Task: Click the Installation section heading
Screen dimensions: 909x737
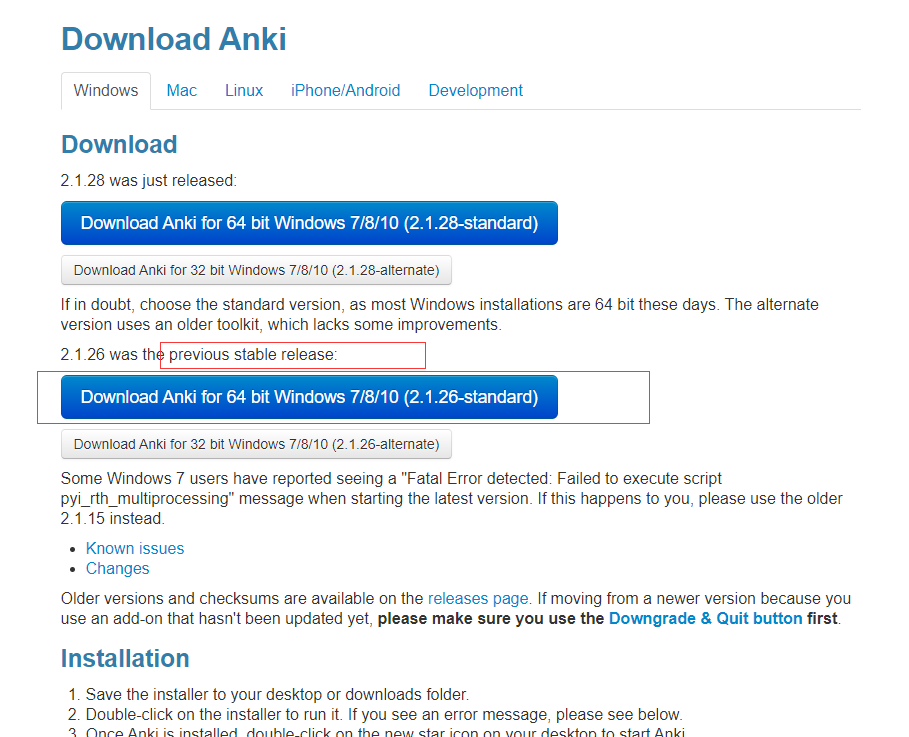Action: click(x=125, y=659)
